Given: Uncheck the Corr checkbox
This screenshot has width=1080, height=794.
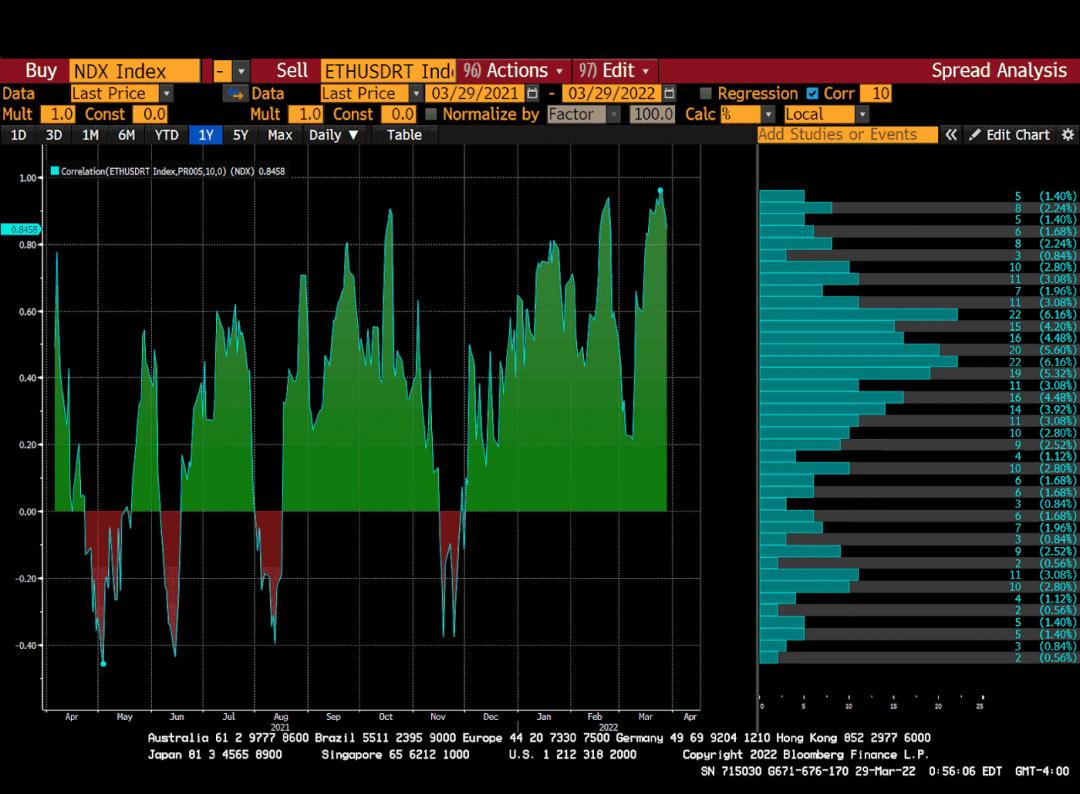Looking at the screenshot, I should (x=812, y=93).
